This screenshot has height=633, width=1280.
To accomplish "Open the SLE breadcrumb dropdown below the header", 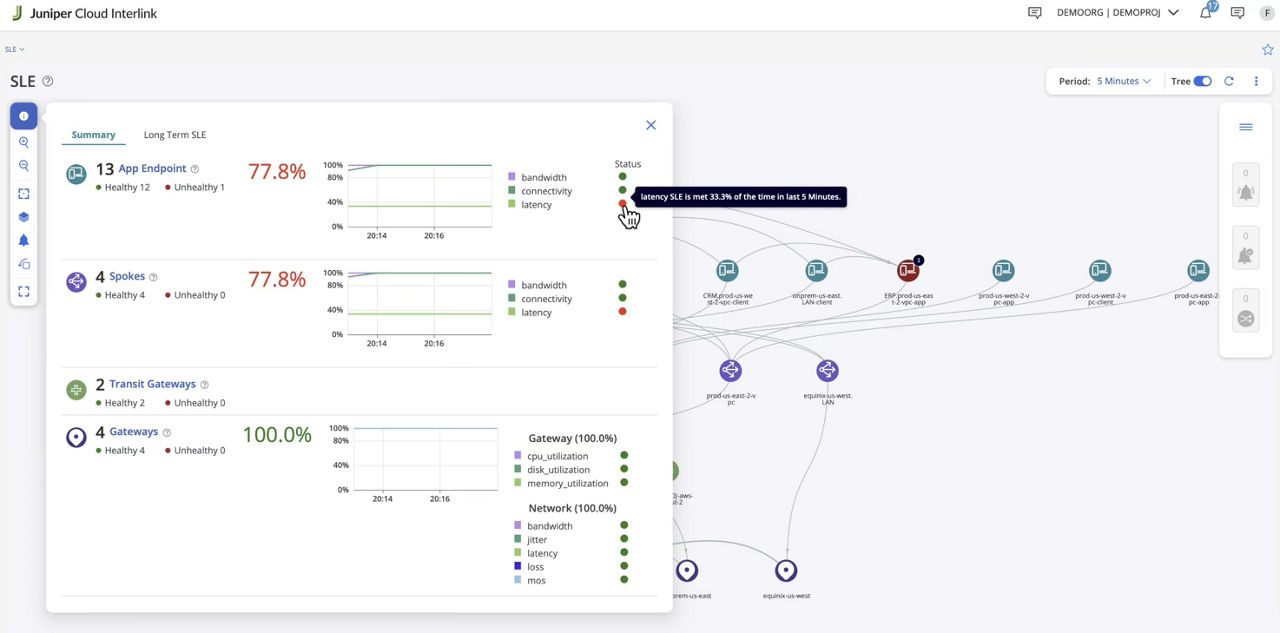I will (14, 48).
